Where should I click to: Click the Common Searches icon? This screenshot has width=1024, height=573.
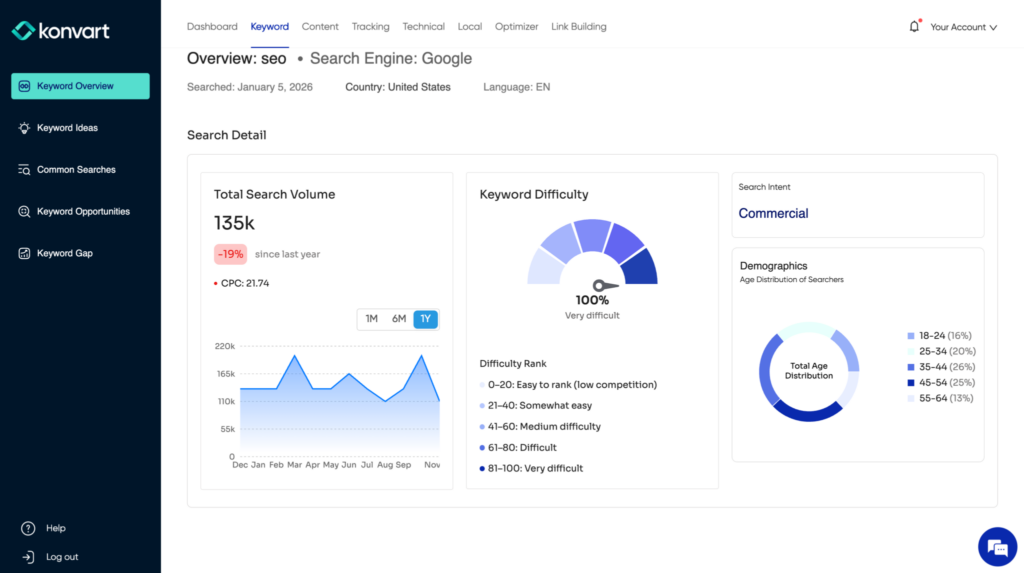24,170
